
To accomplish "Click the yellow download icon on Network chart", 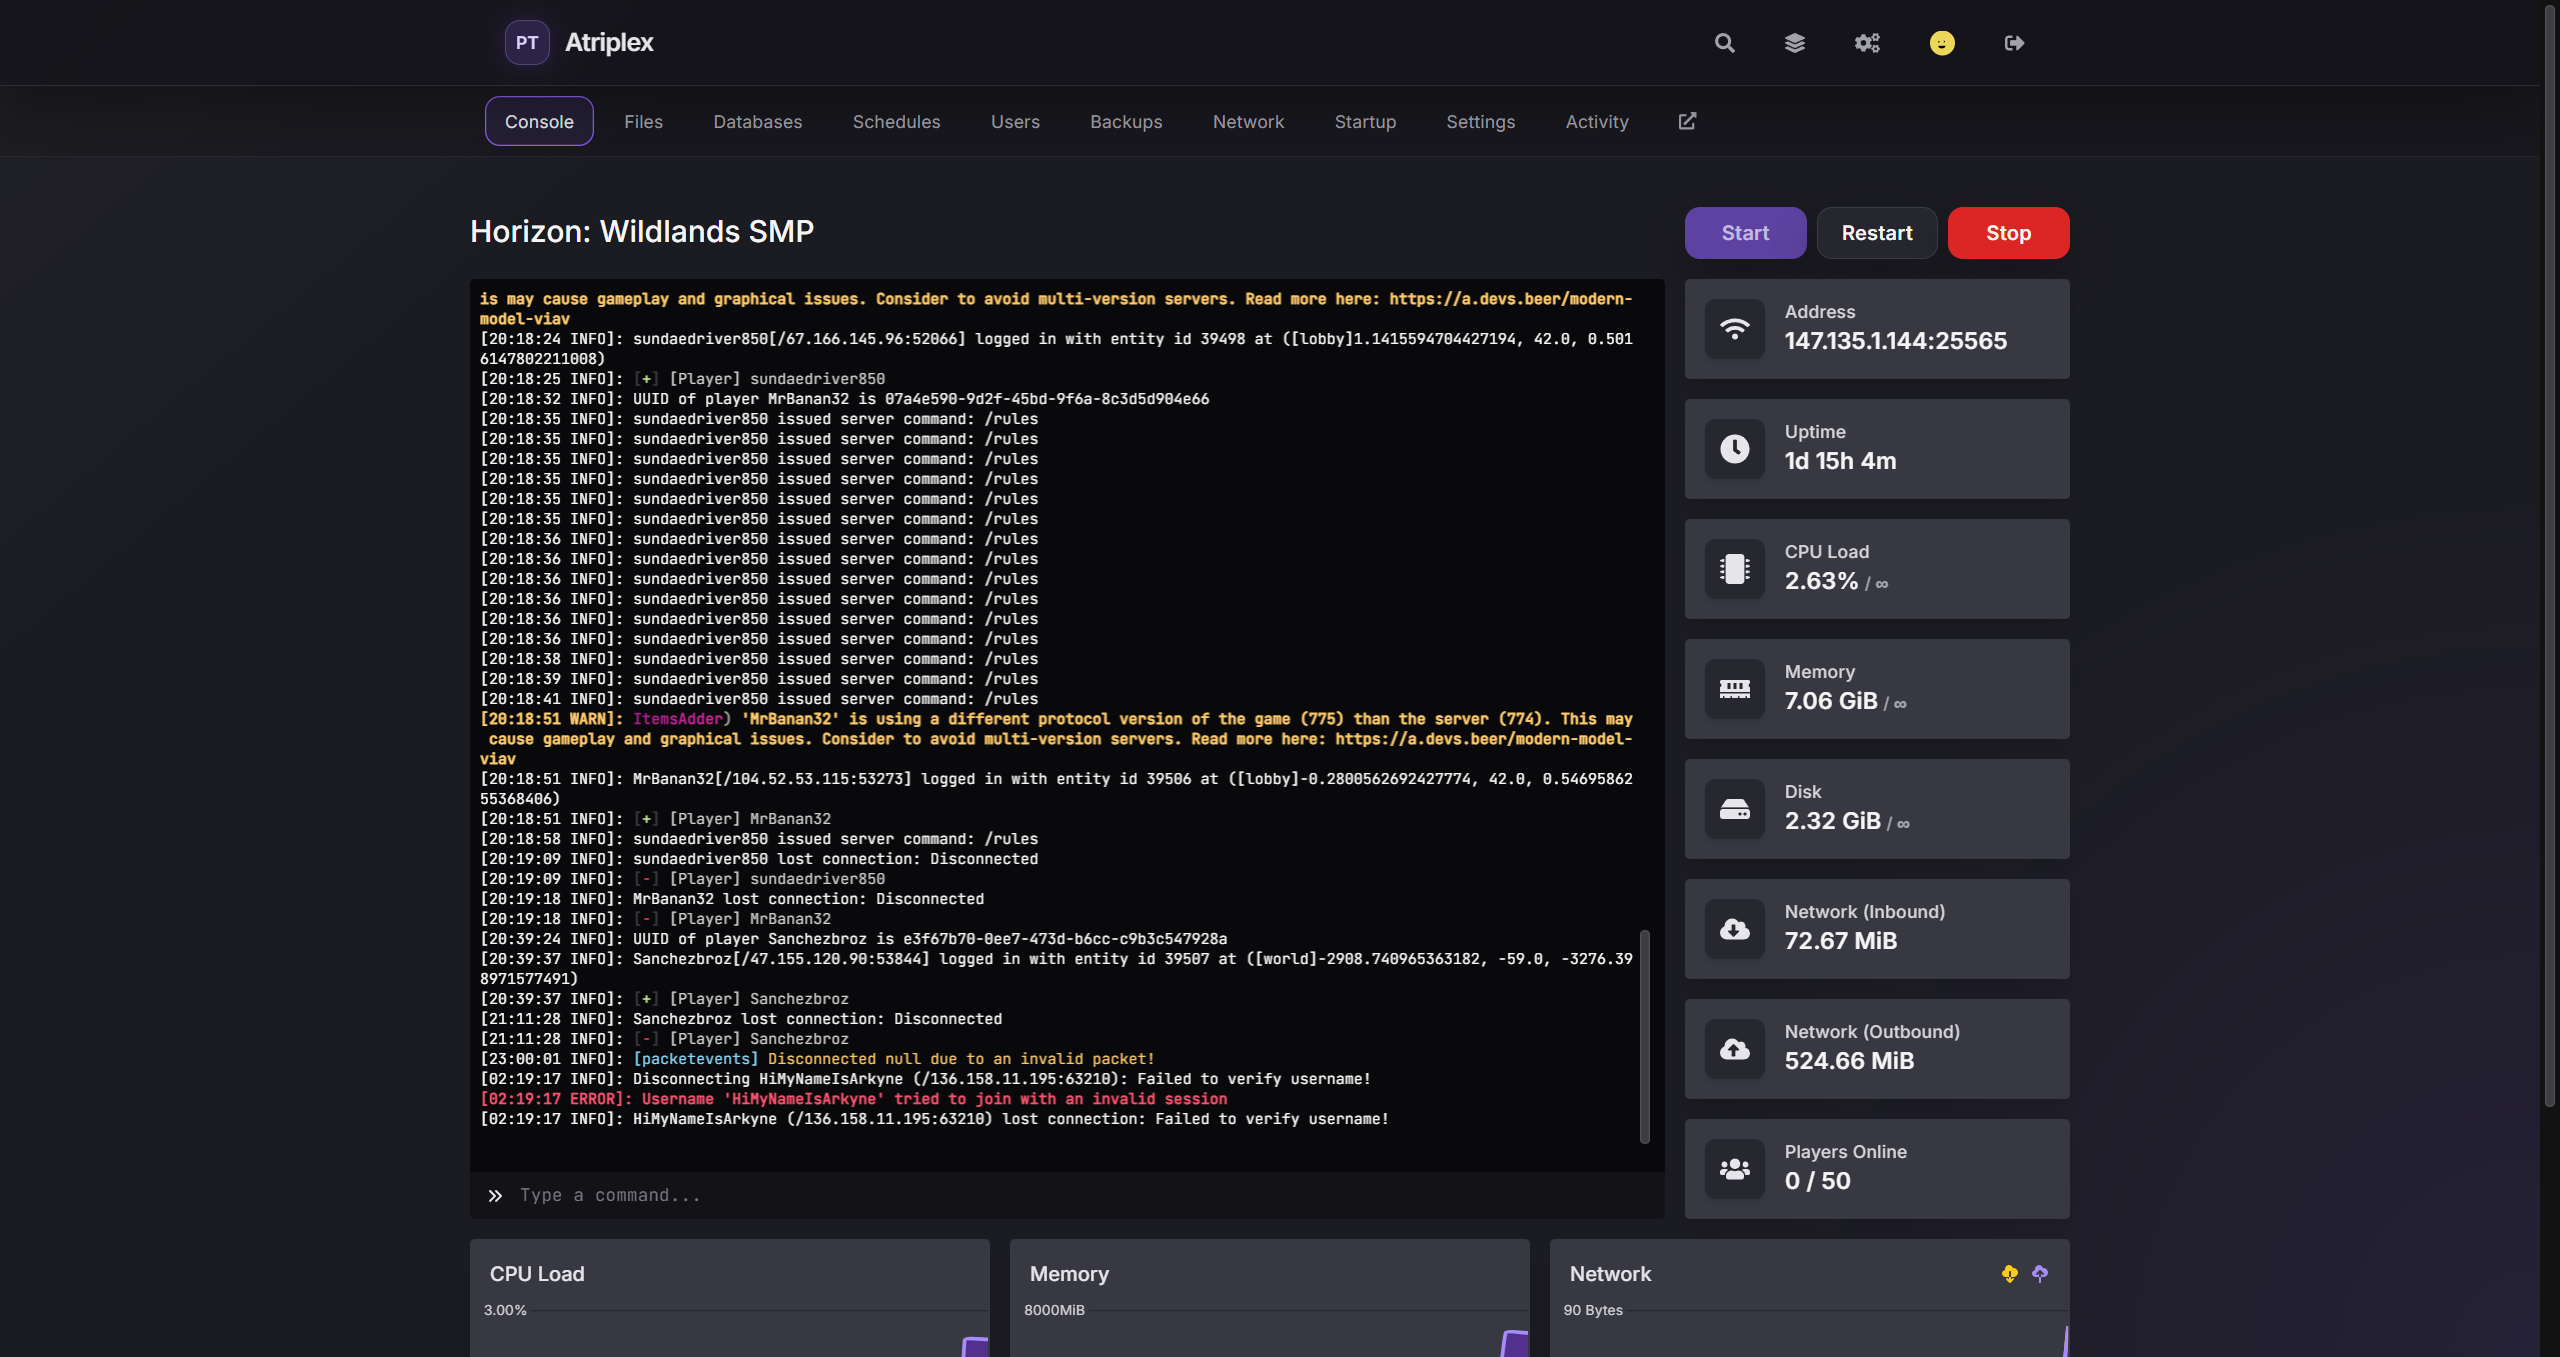I will pos(2010,1273).
